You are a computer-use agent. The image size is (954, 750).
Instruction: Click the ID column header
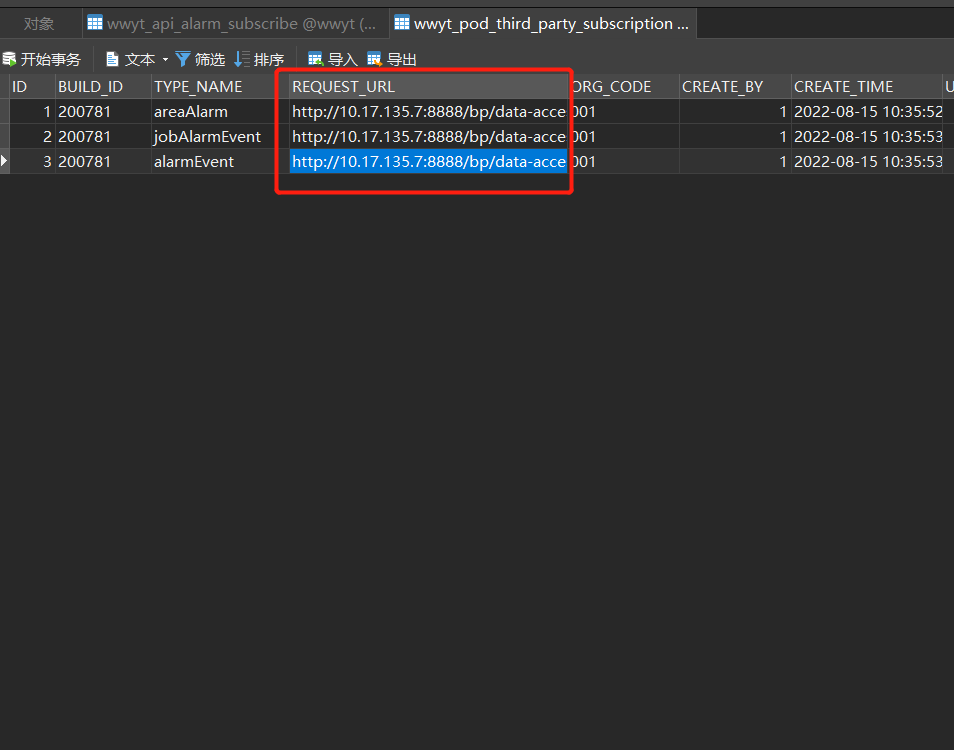pos(32,86)
